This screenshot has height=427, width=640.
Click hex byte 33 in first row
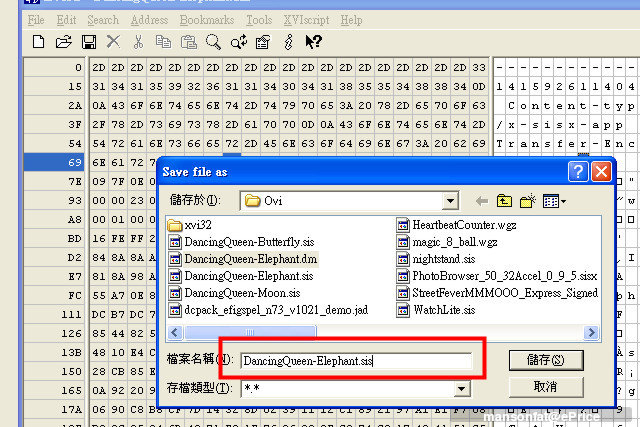pyautogui.click(x=479, y=67)
